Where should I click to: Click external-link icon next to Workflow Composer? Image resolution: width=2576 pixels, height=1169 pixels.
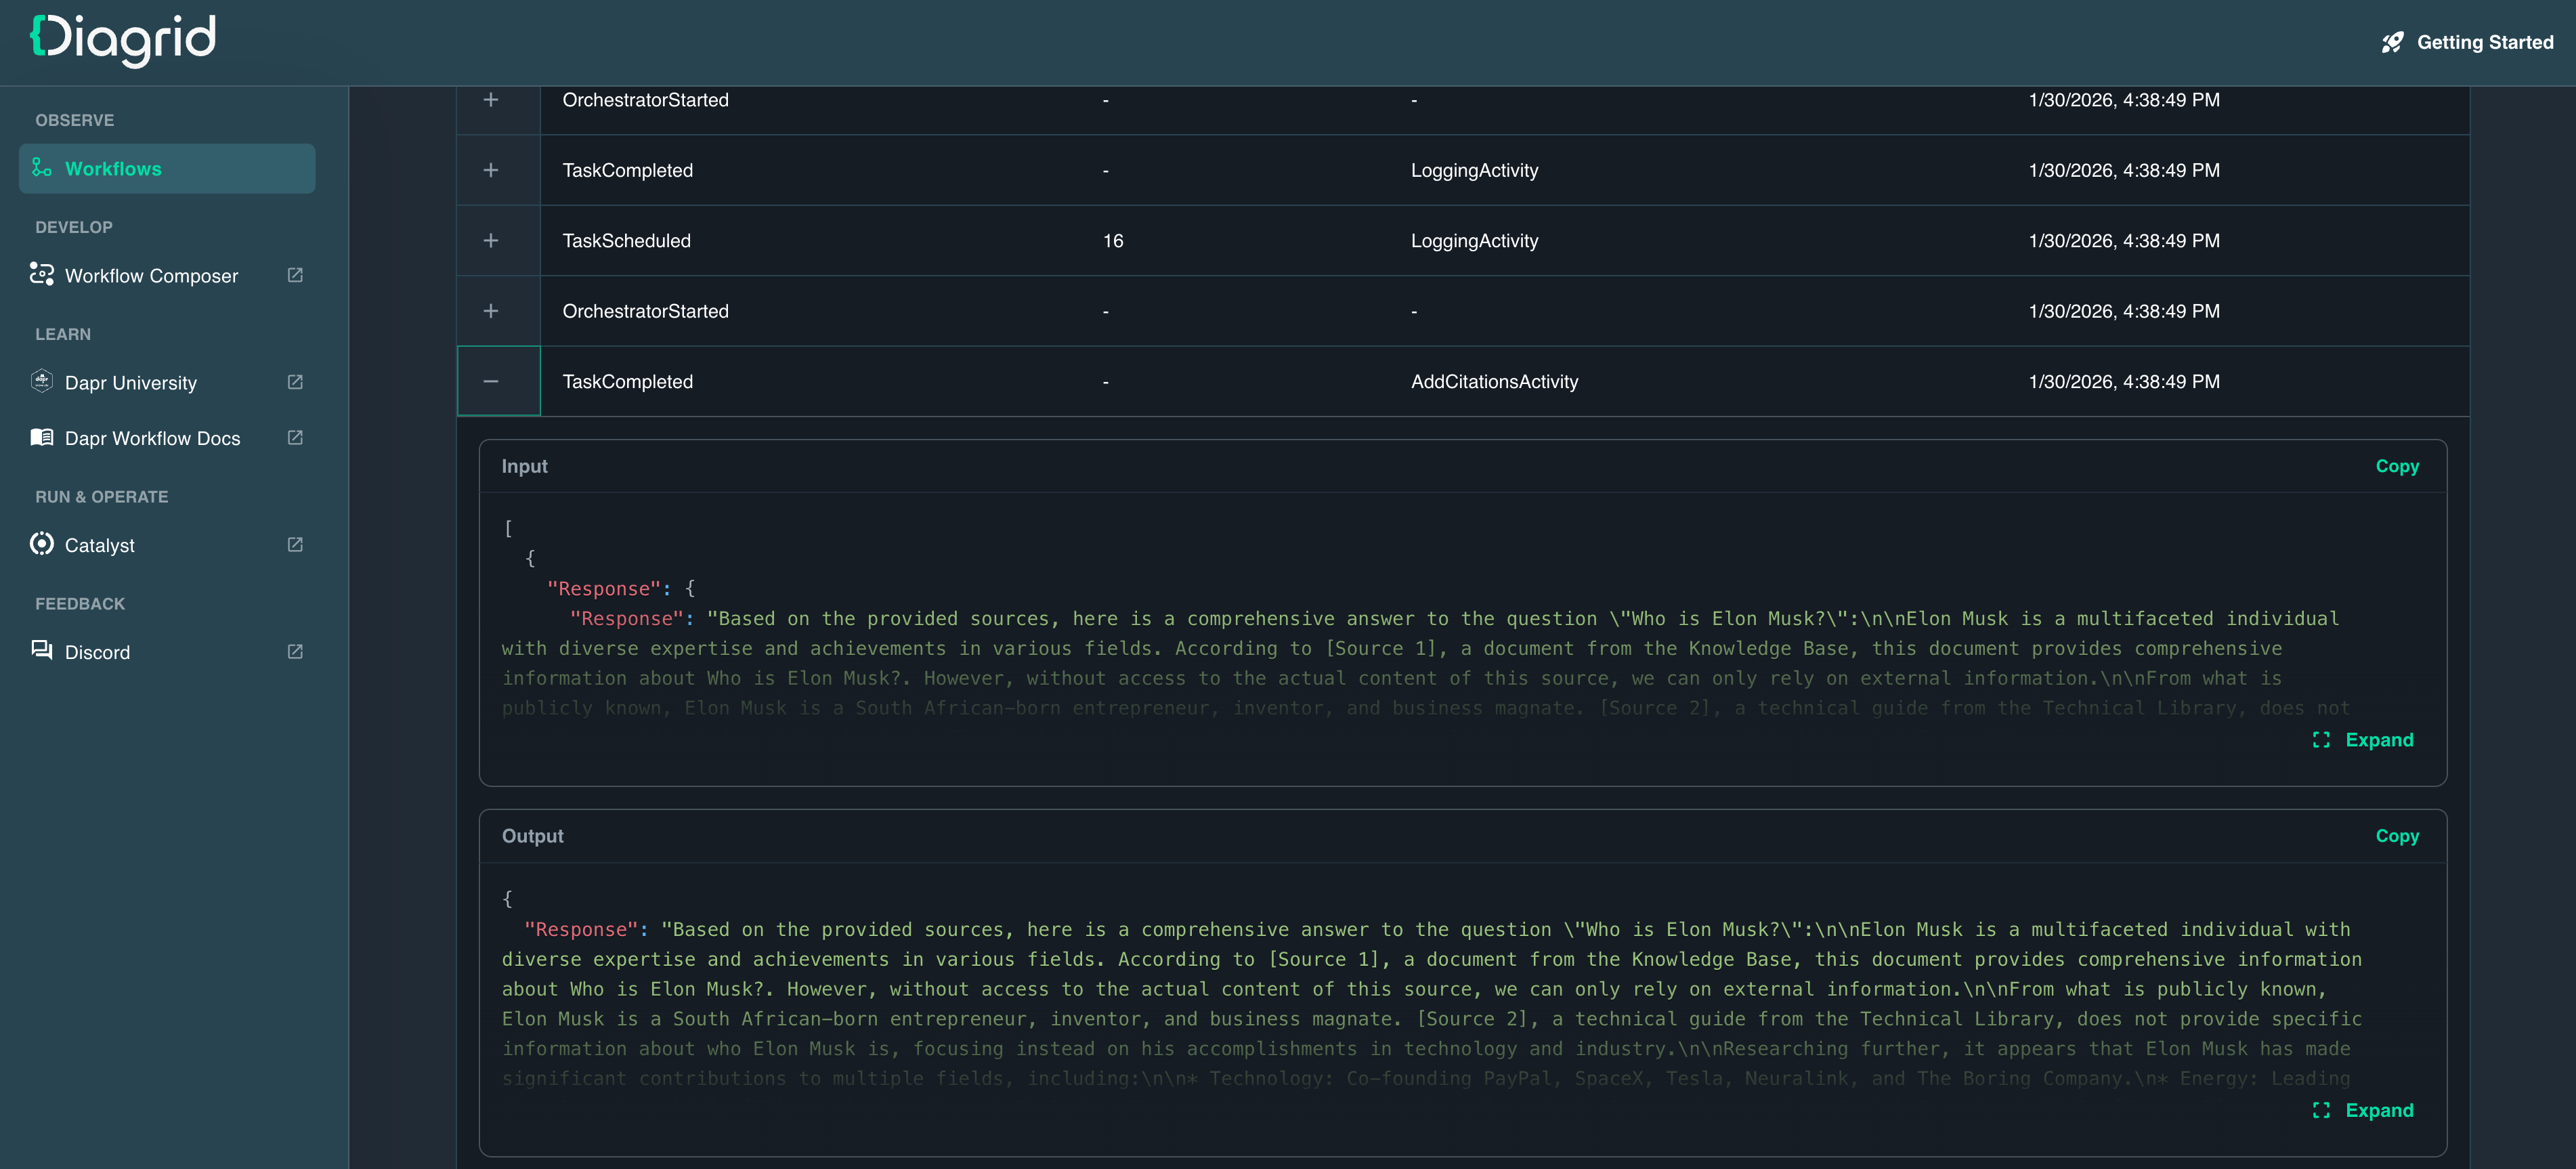tap(295, 275)
